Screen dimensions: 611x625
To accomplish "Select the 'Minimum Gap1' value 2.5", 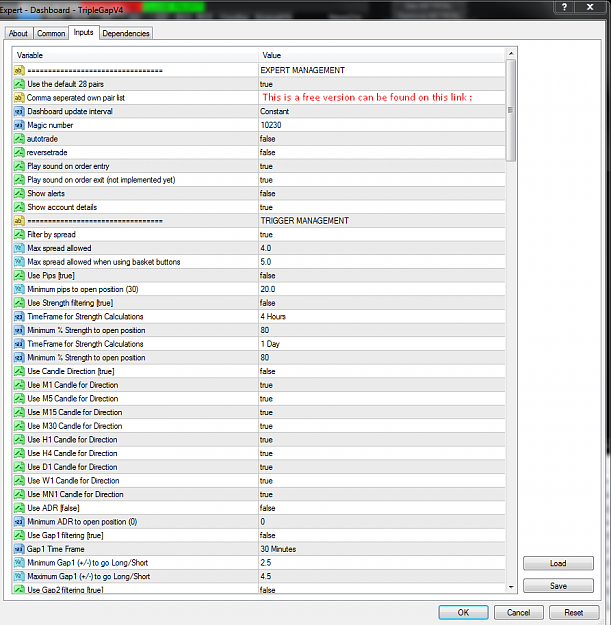I will (382, 562).
